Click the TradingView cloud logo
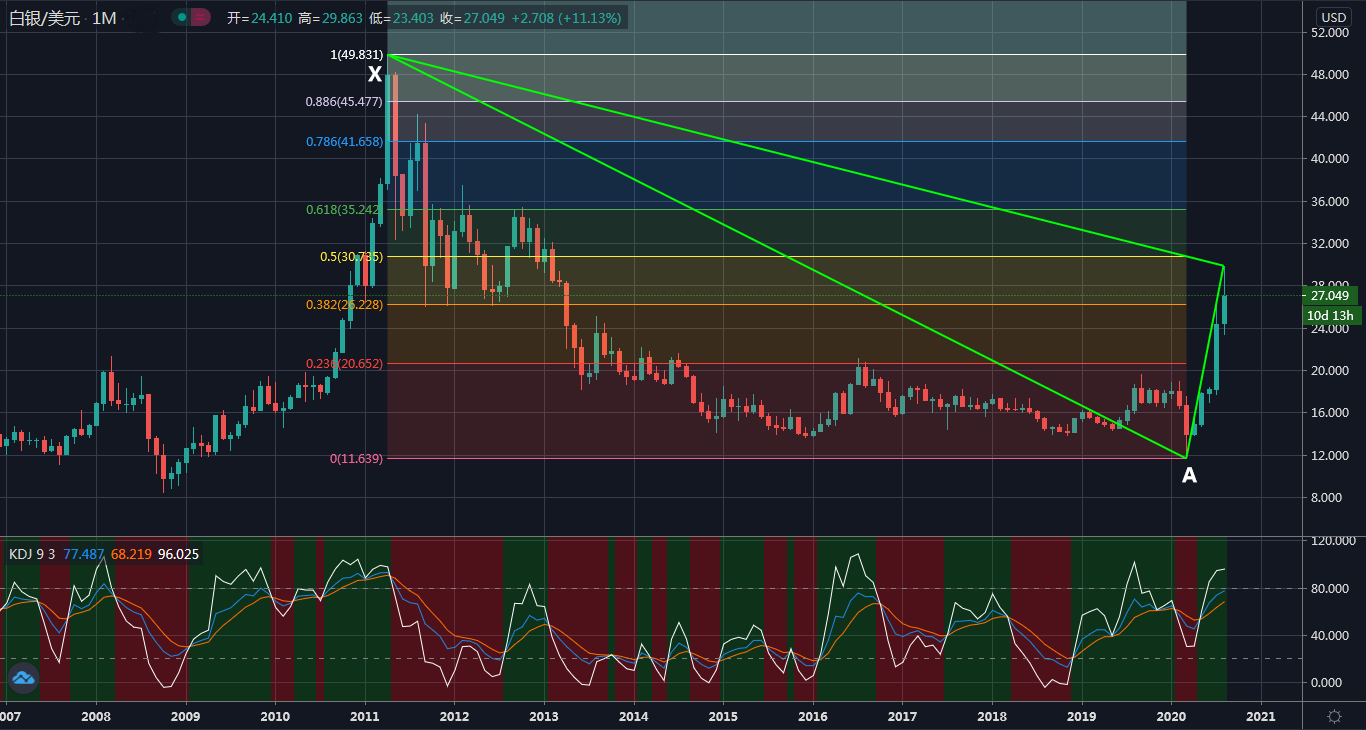The image size is (1366, 730). tap(23, 678)
